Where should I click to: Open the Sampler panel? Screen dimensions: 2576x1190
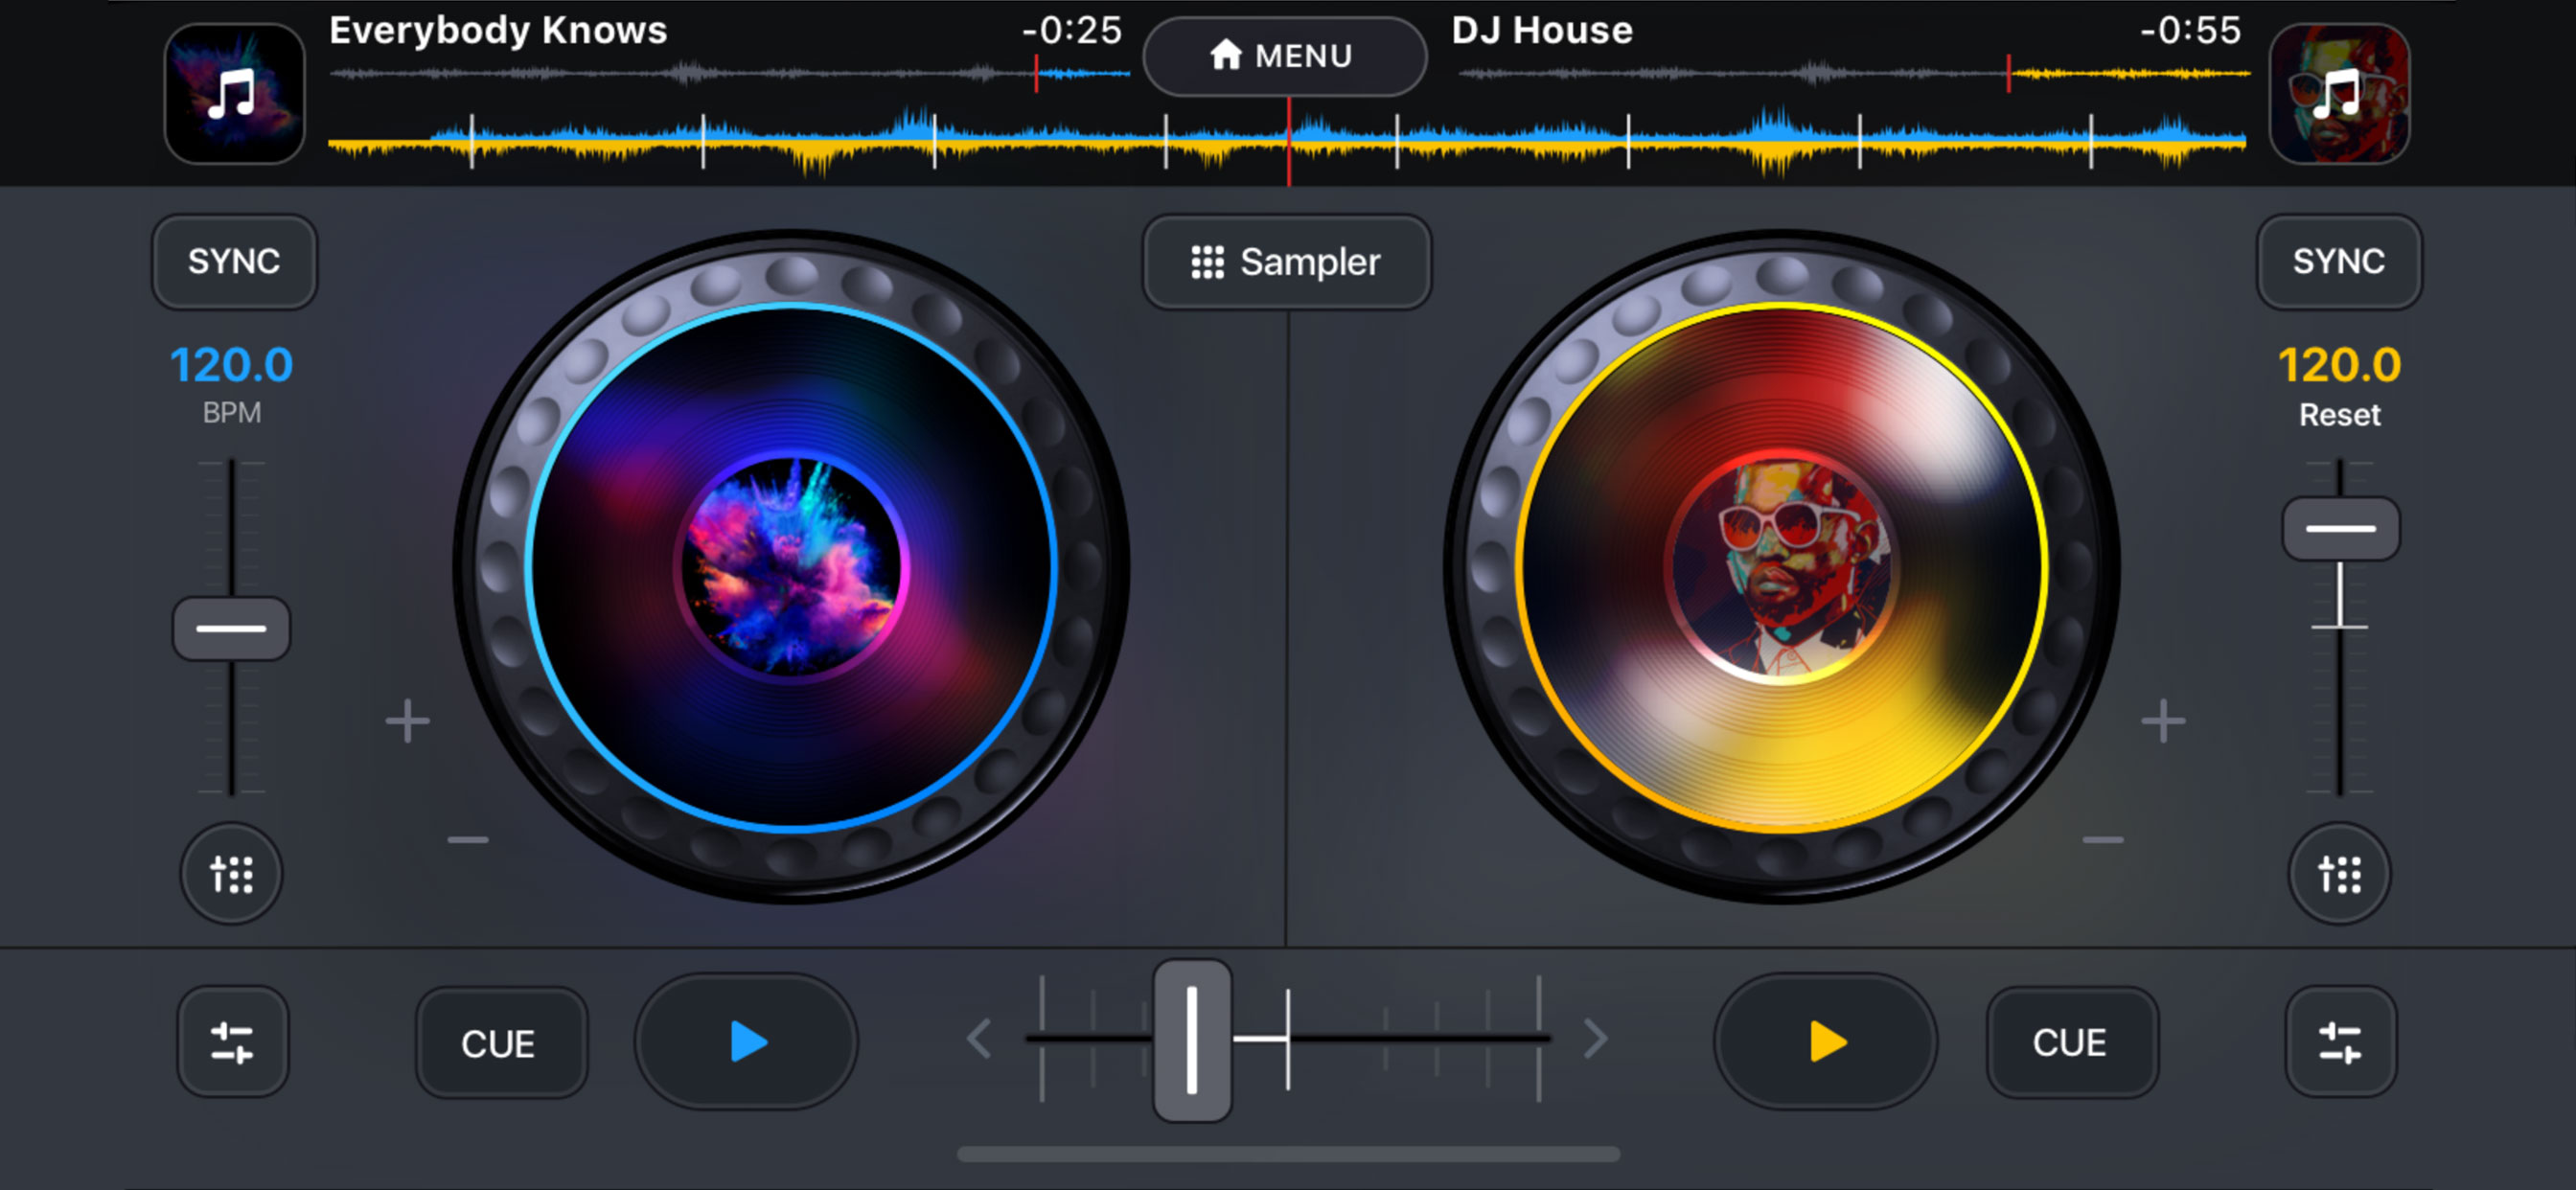[1286, 262]
